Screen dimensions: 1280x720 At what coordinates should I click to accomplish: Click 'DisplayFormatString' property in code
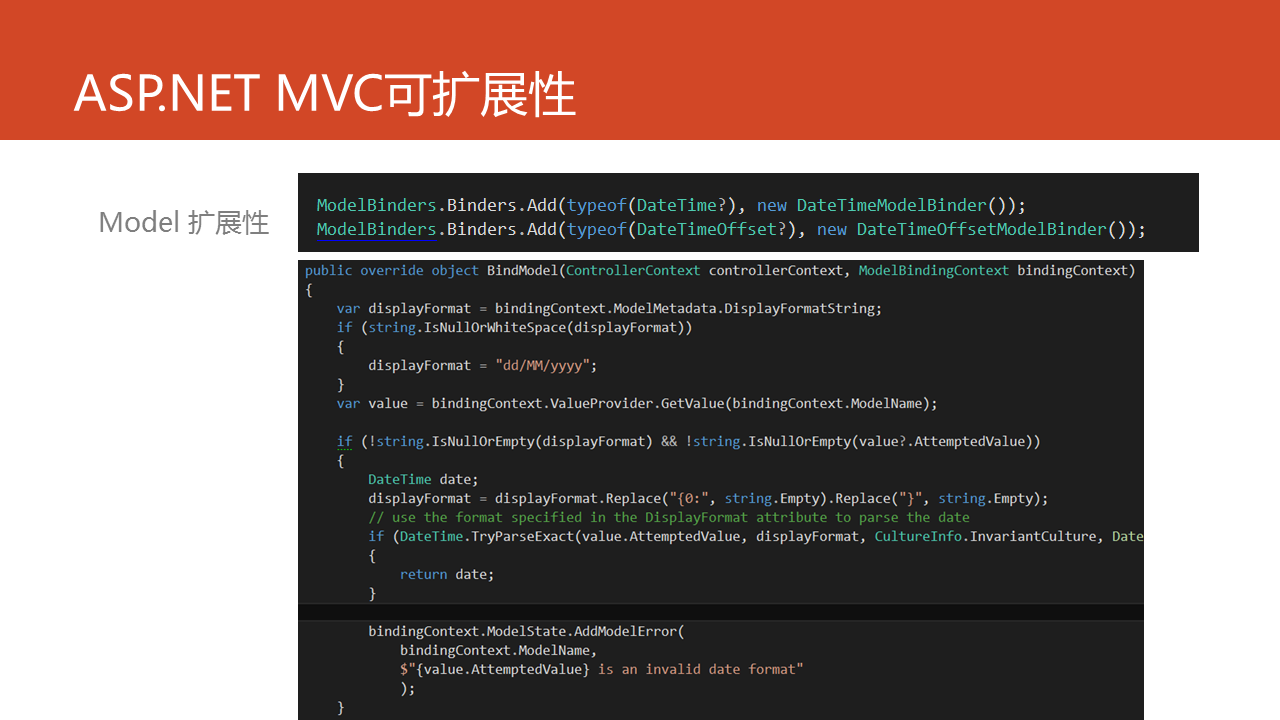(799, 308)
